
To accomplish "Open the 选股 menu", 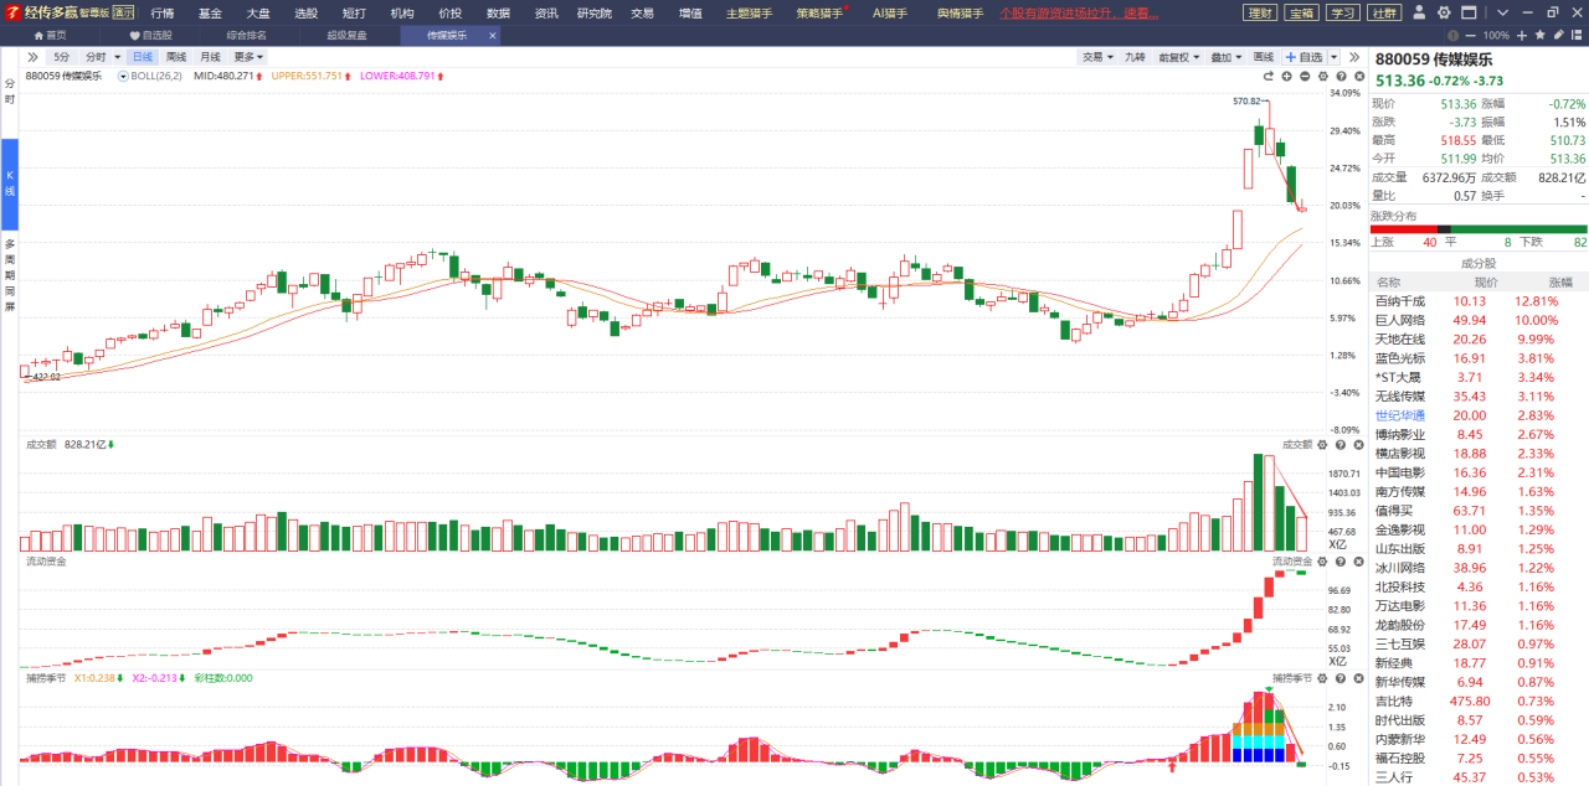I will pyautogui.click(x=306, y=13).
